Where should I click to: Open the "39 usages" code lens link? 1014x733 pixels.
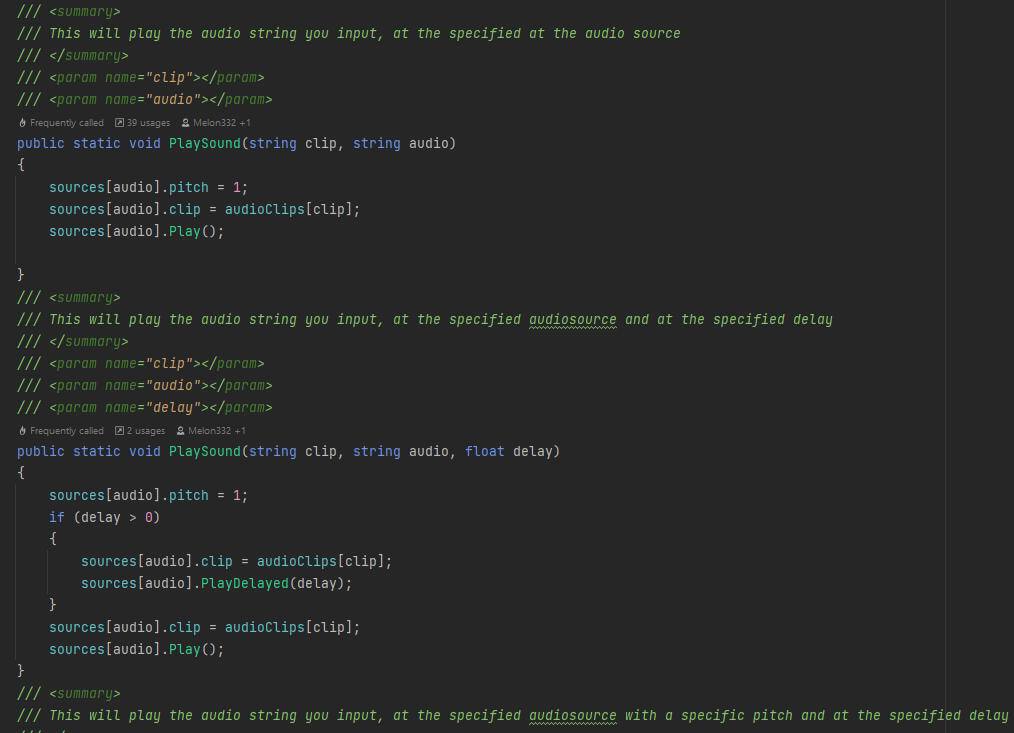coord(148,123)
